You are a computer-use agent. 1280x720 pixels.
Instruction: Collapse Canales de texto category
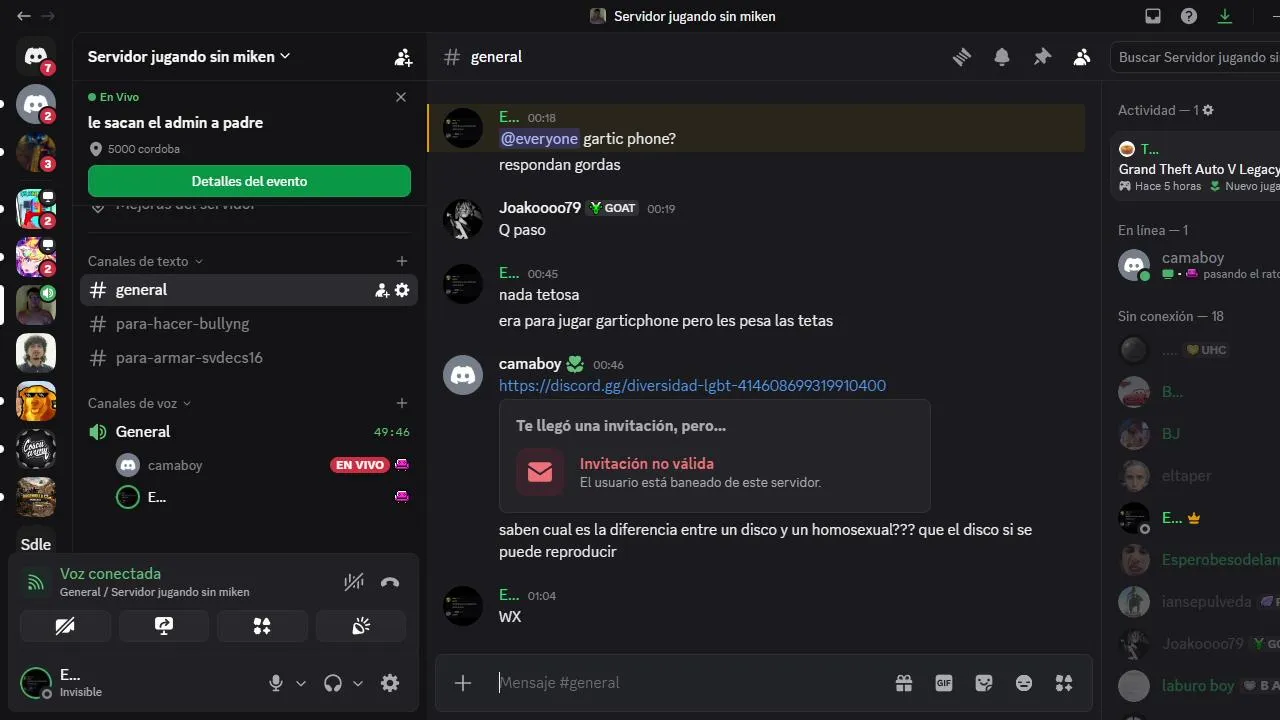coord(145,261)
